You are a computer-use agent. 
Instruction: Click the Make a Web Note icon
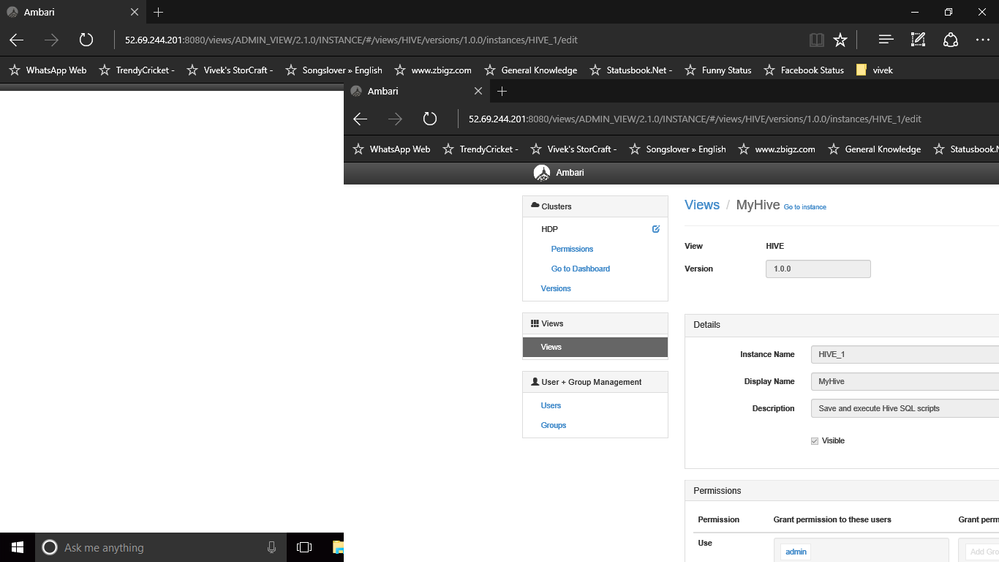[918, 40]
